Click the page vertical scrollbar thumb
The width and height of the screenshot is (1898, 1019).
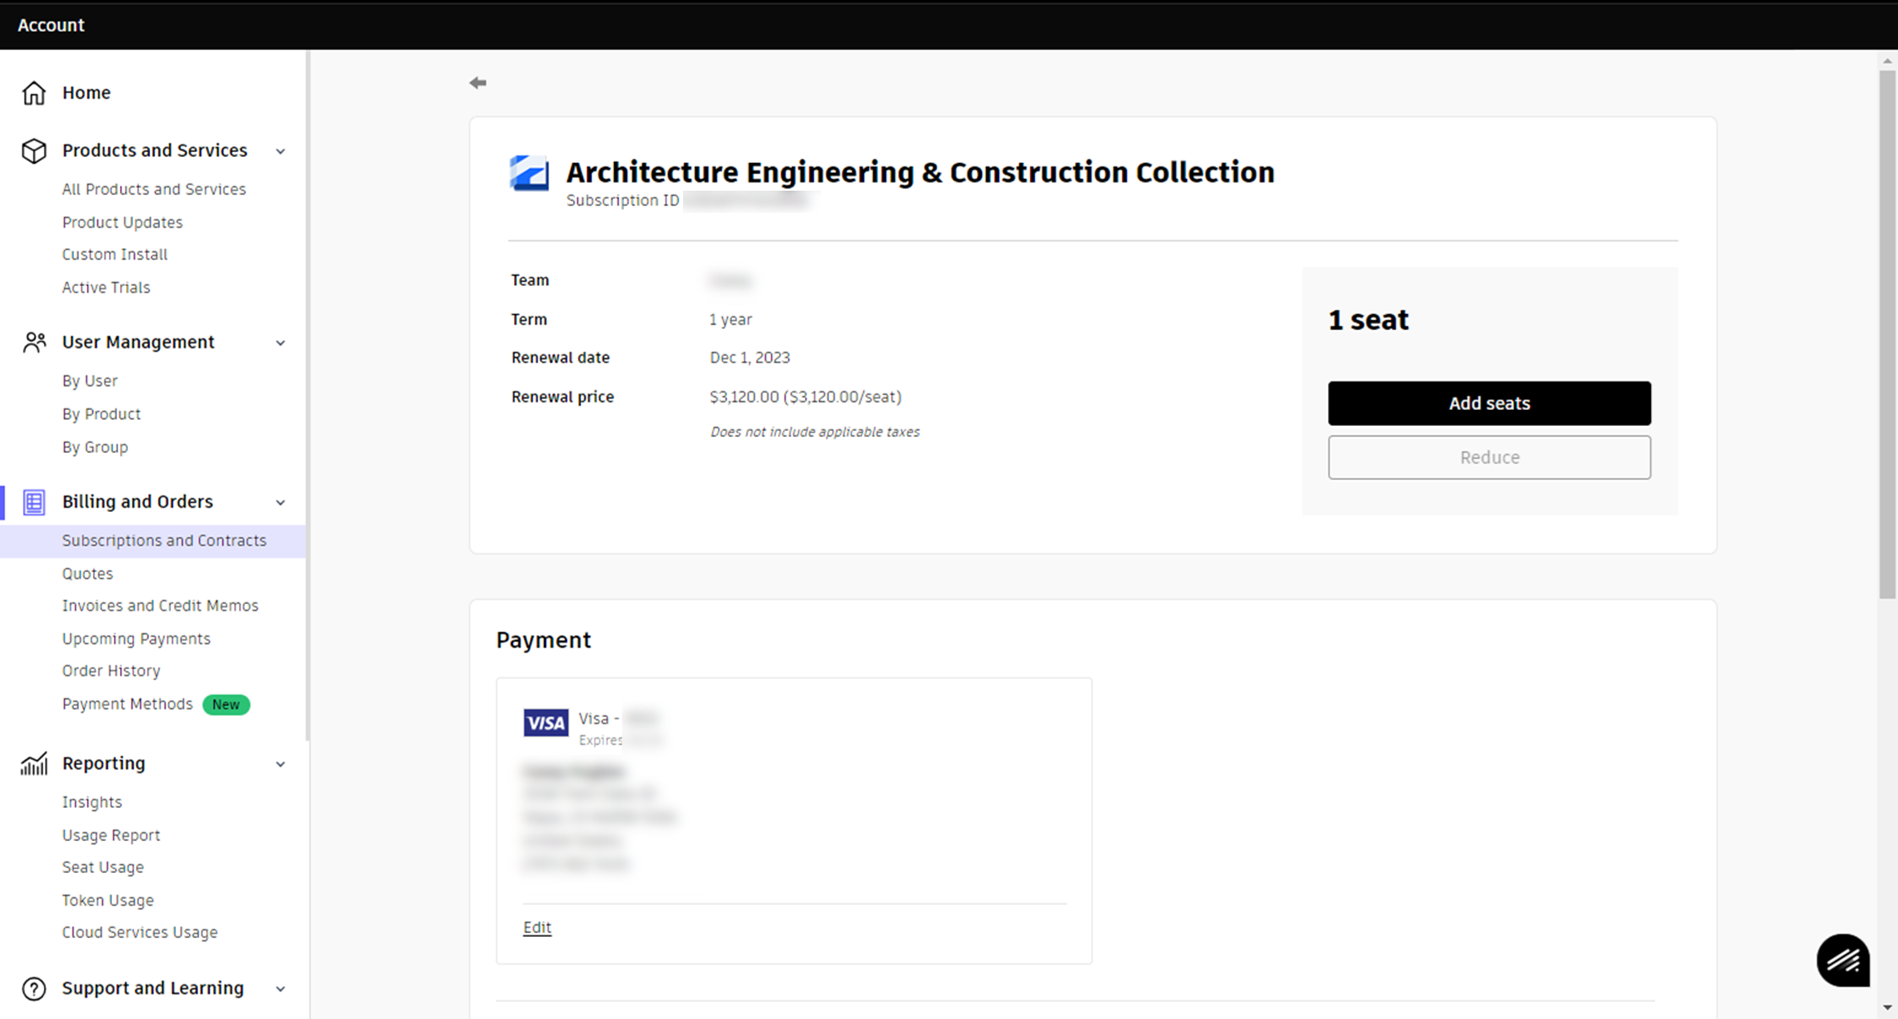(1887, 335)
